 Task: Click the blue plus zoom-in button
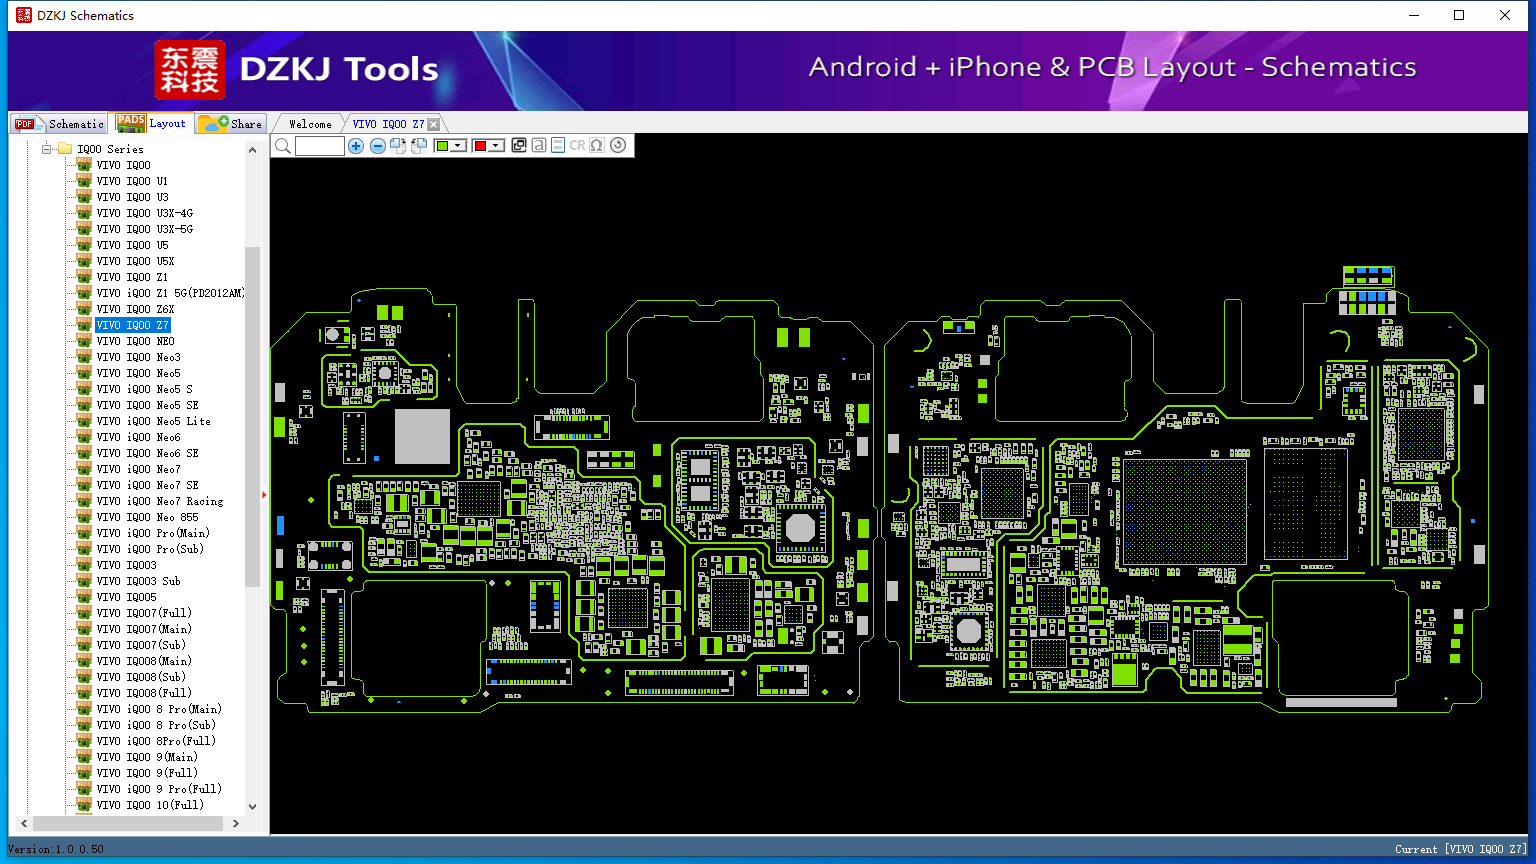[x=356, y=146]
